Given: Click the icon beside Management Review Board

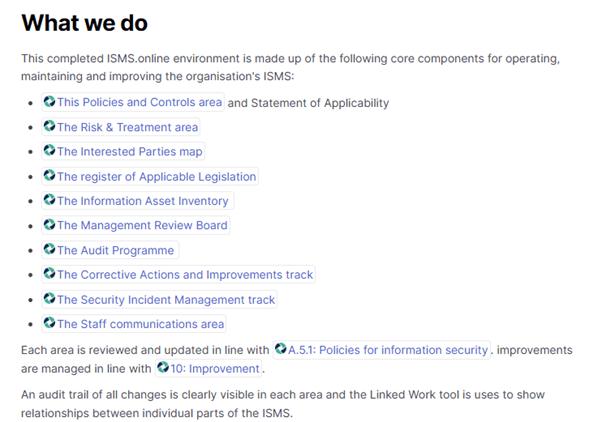Looking at the screenshot, I should (50, 224).
